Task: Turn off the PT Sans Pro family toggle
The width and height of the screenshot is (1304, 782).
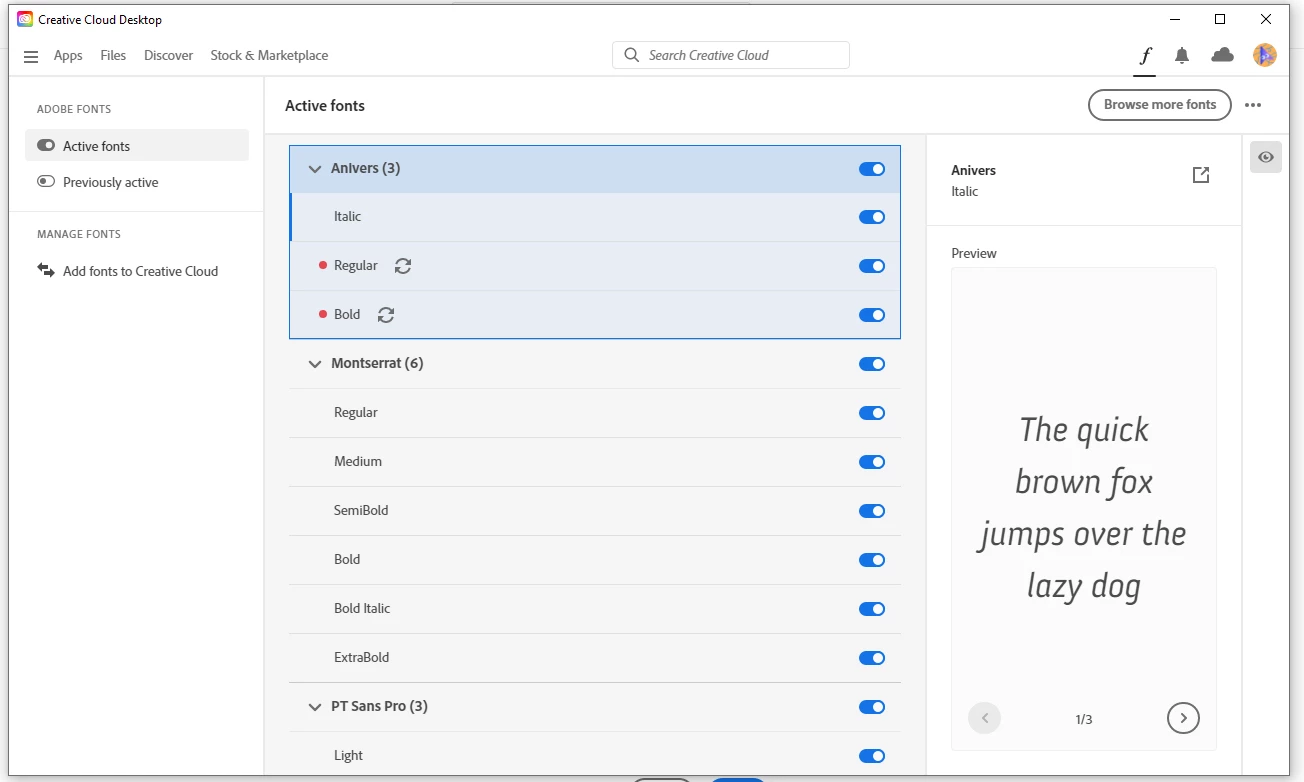Action: (x=872, y=707)
